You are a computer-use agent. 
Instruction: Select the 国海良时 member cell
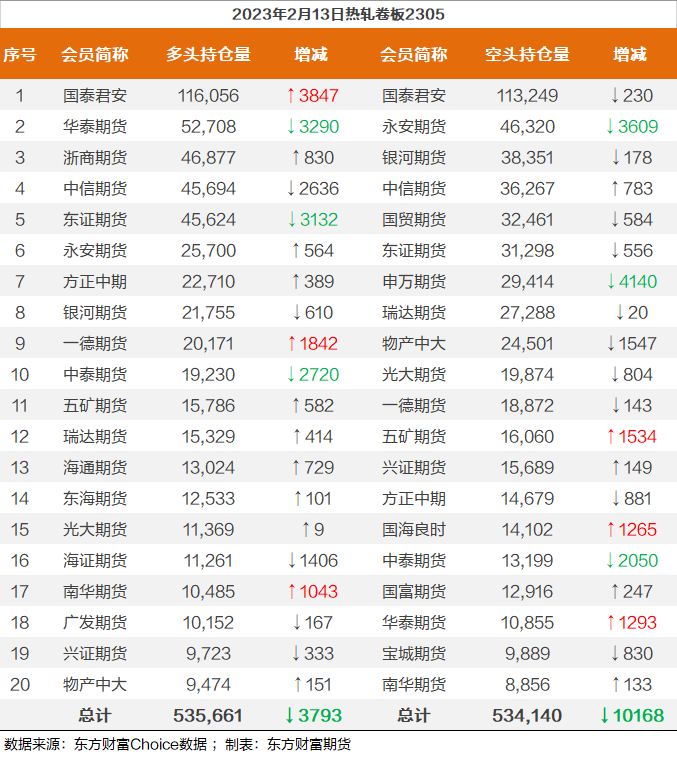pyautogui.click(x=414, y=530)
